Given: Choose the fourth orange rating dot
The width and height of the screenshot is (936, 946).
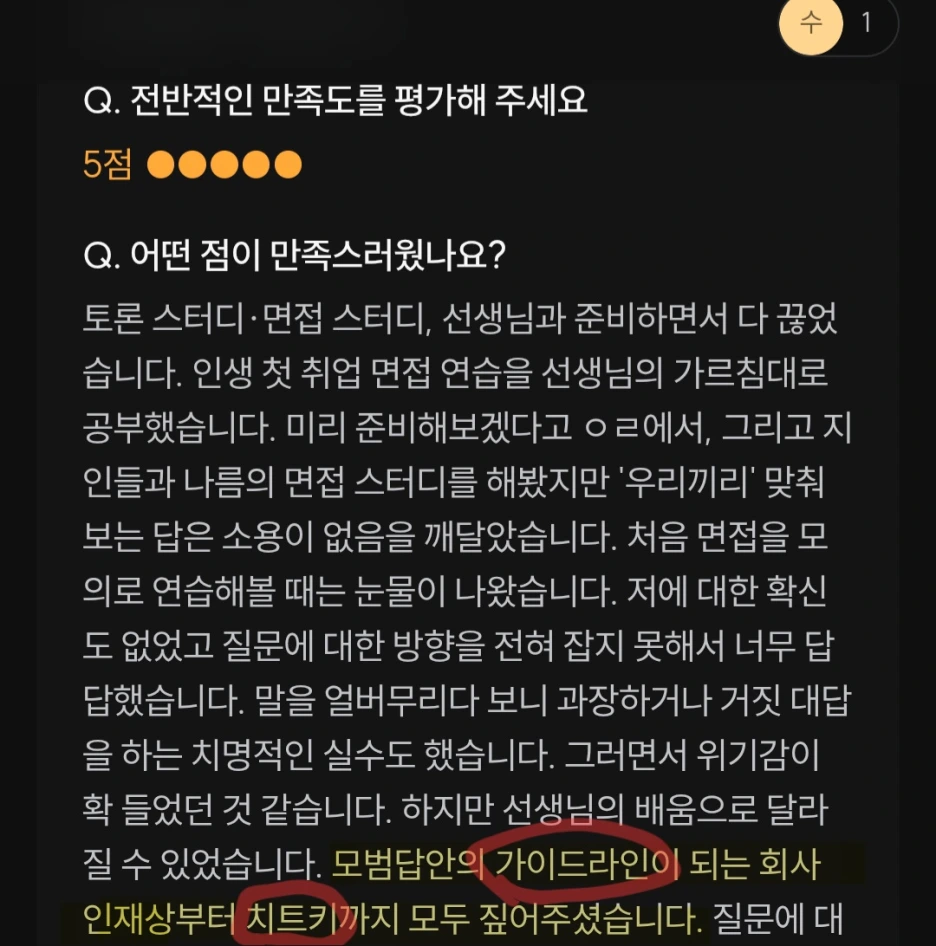Looking at the screenshot, I should (256, 165).
